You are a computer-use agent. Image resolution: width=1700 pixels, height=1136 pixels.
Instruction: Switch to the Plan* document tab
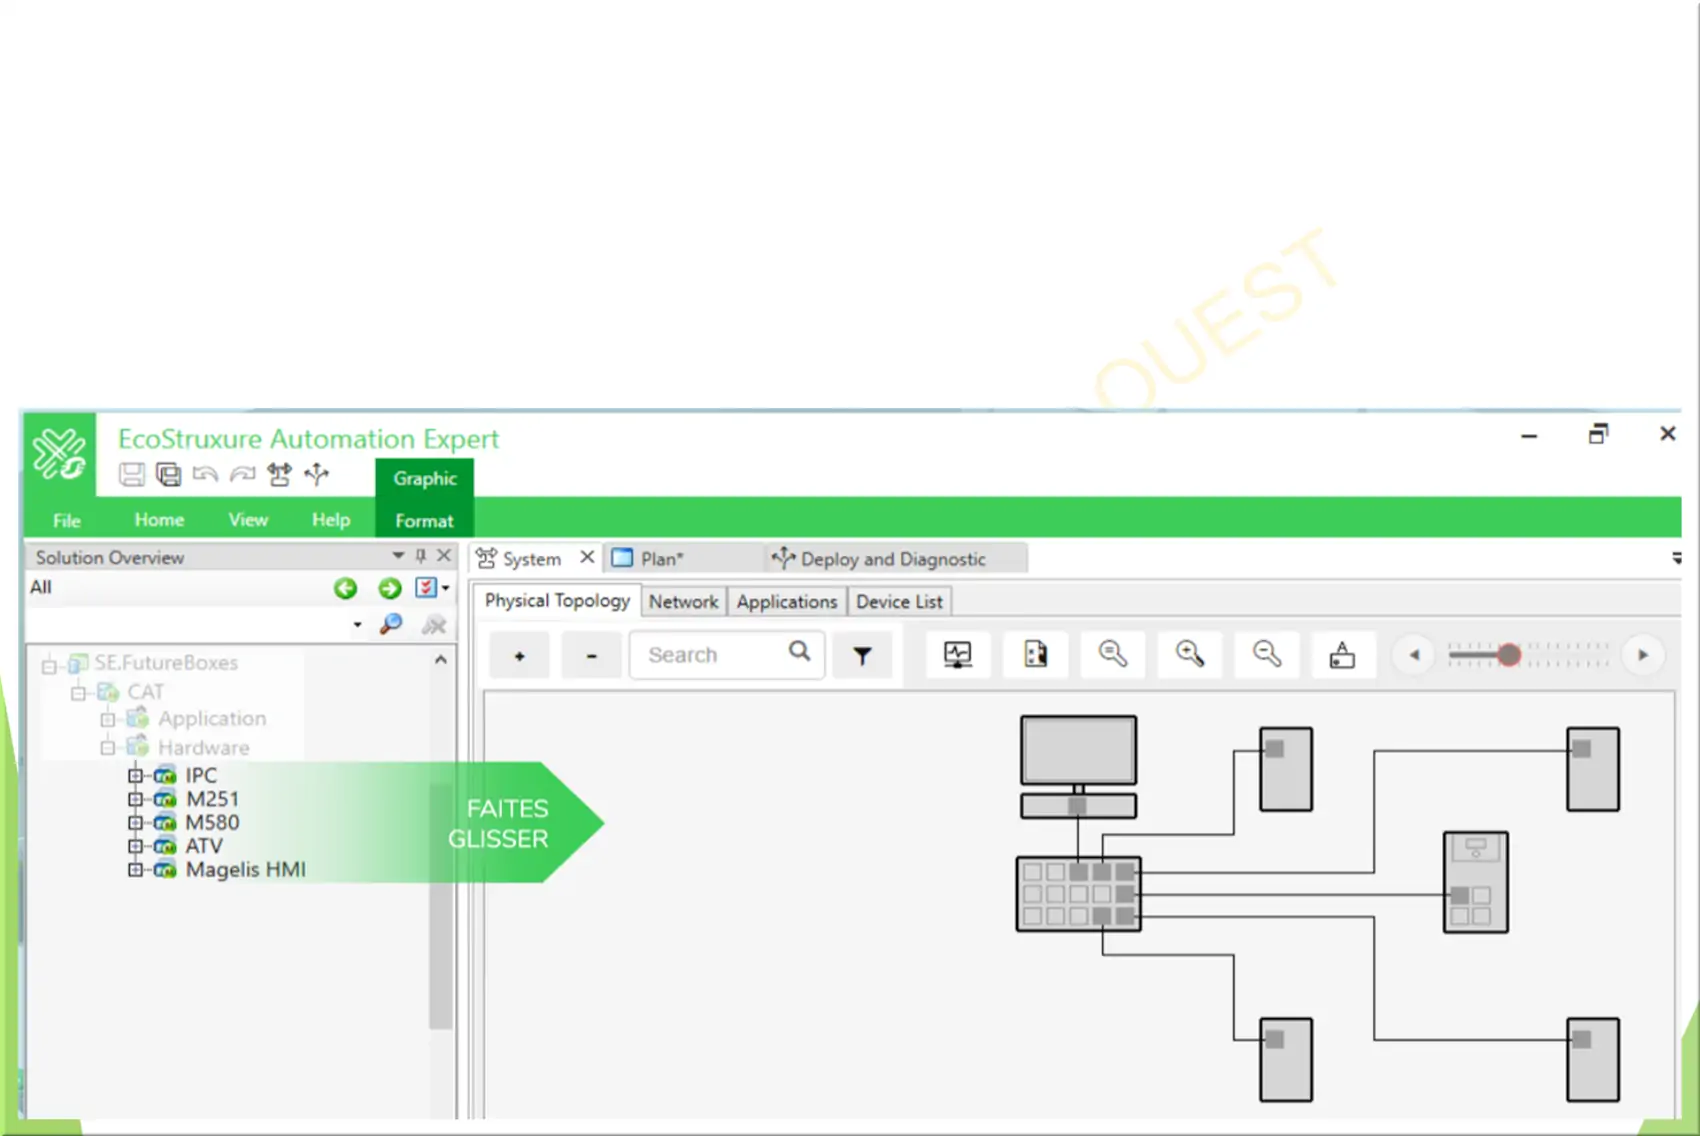coord(662,559)
